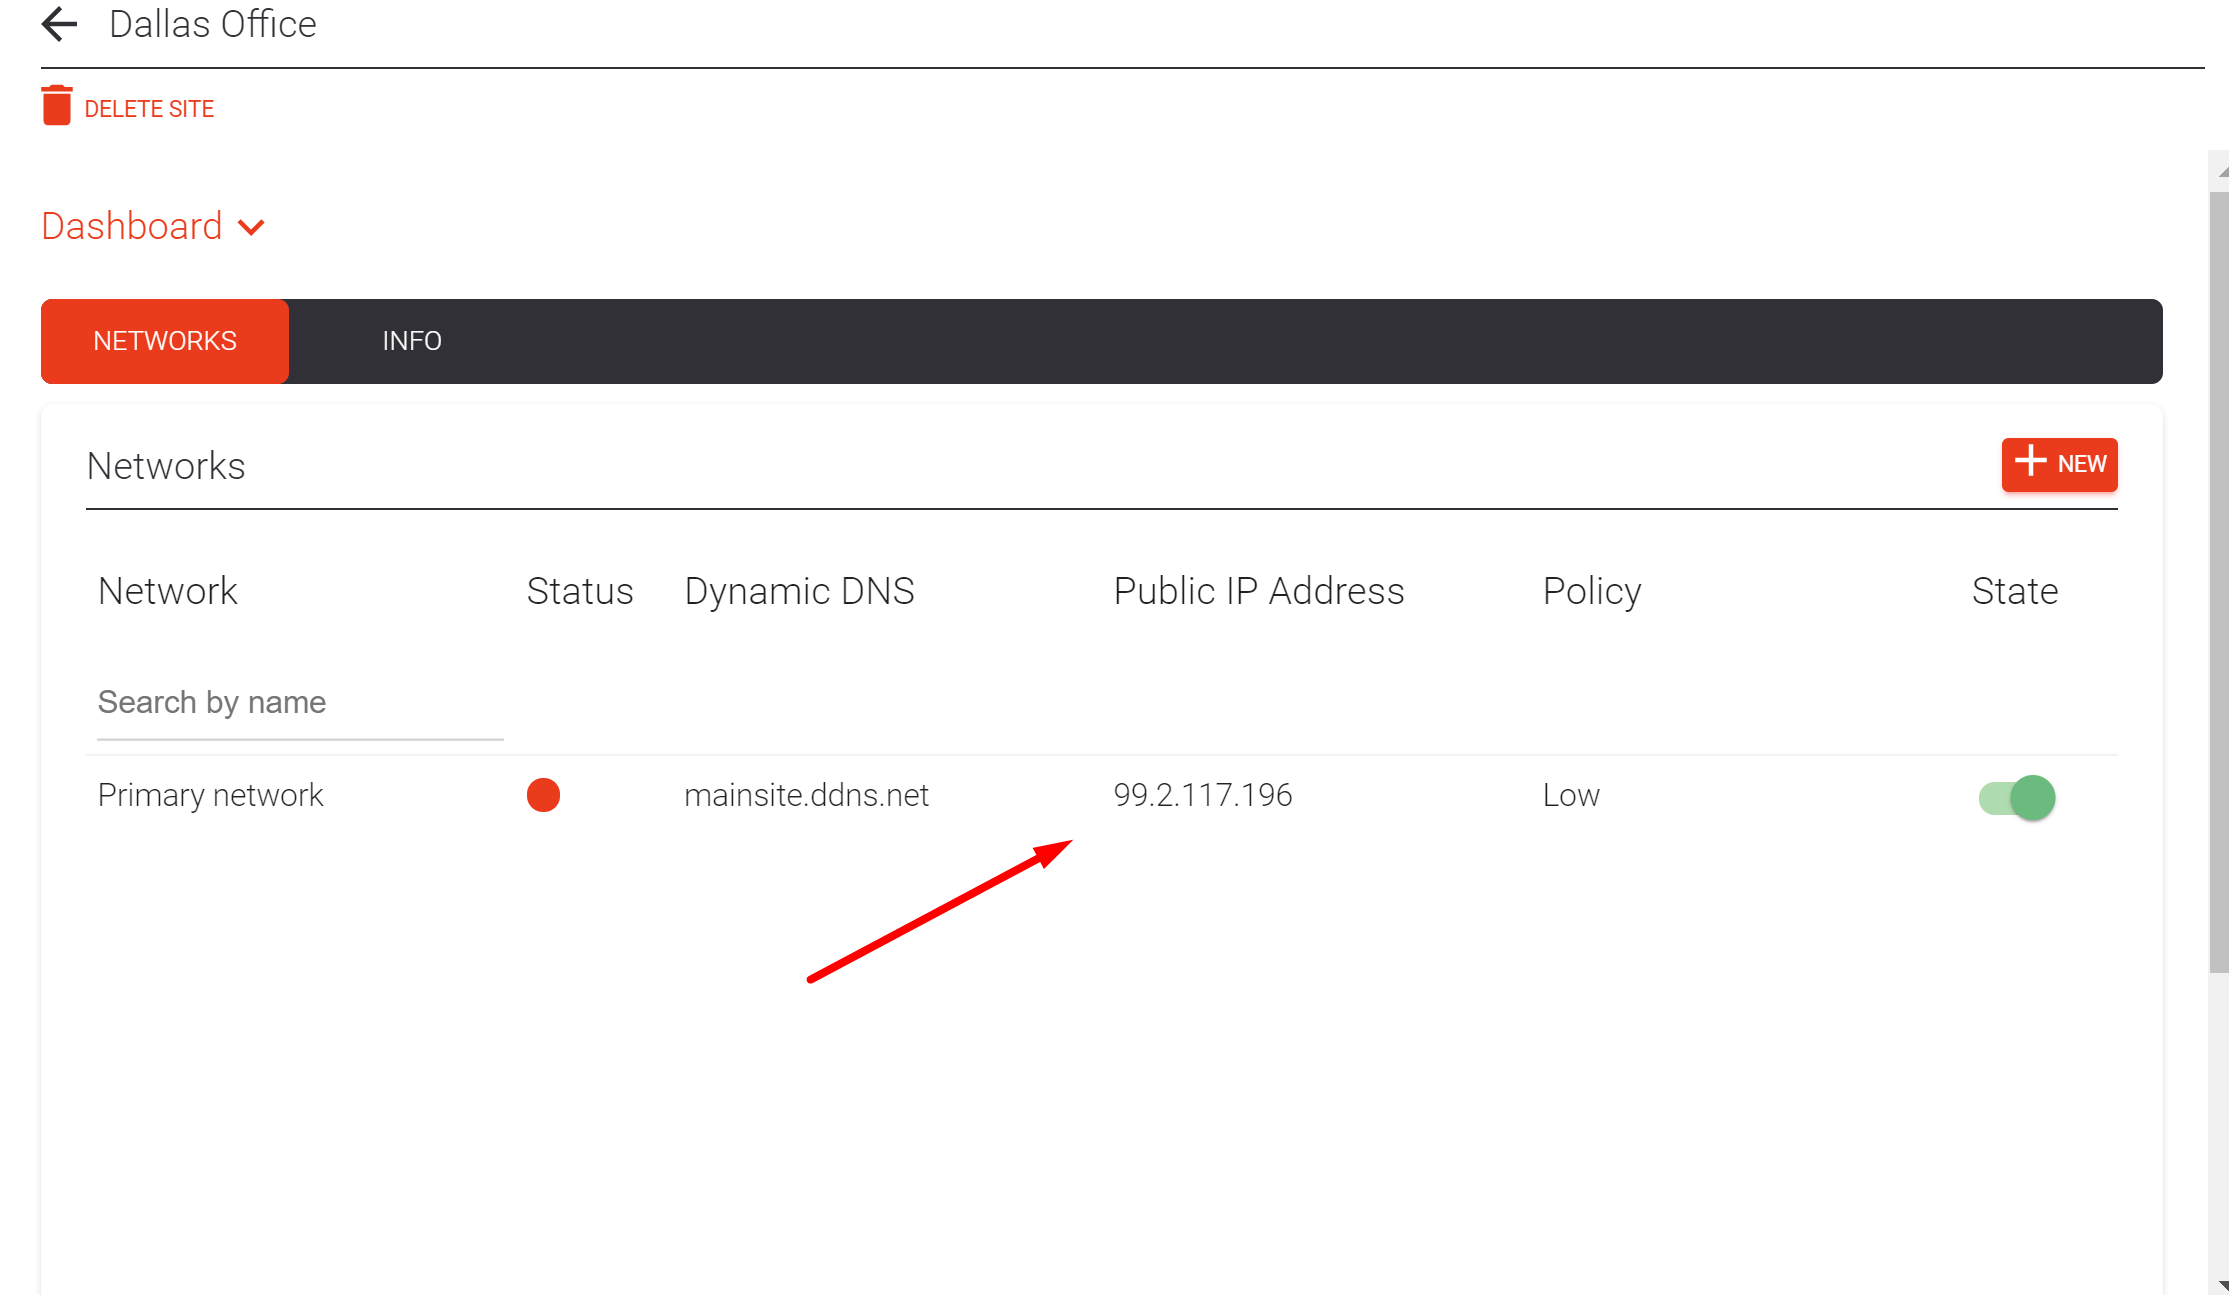
Task: Focus the Search by name field
Action: [300, 703]
